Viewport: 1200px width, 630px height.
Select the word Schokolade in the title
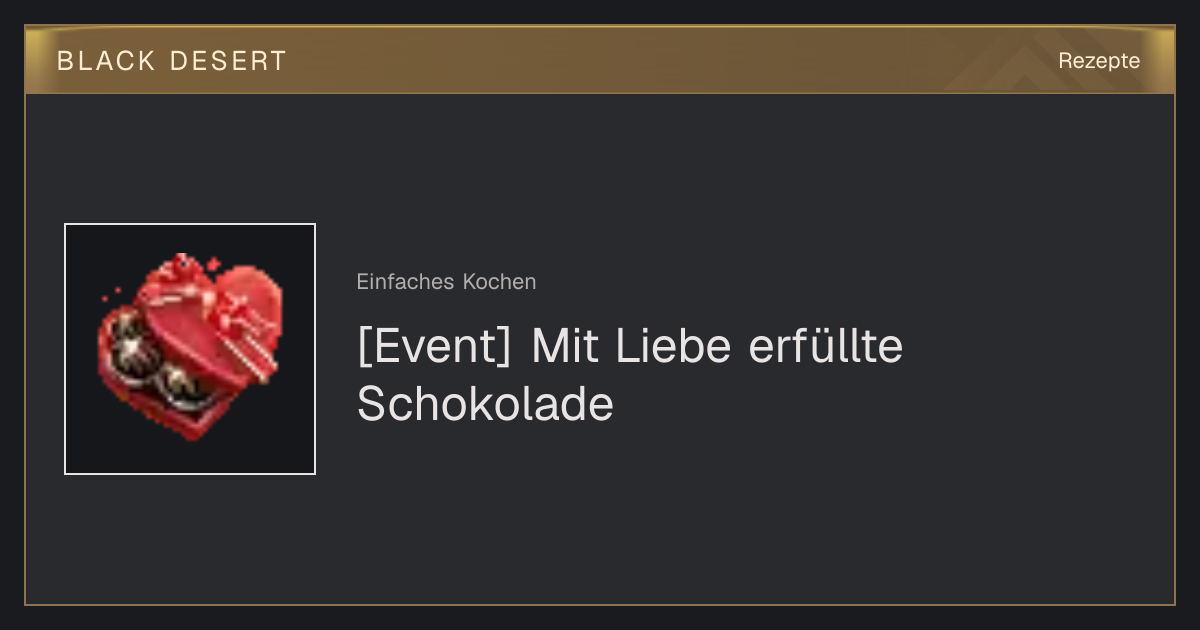tap(485, 404)
